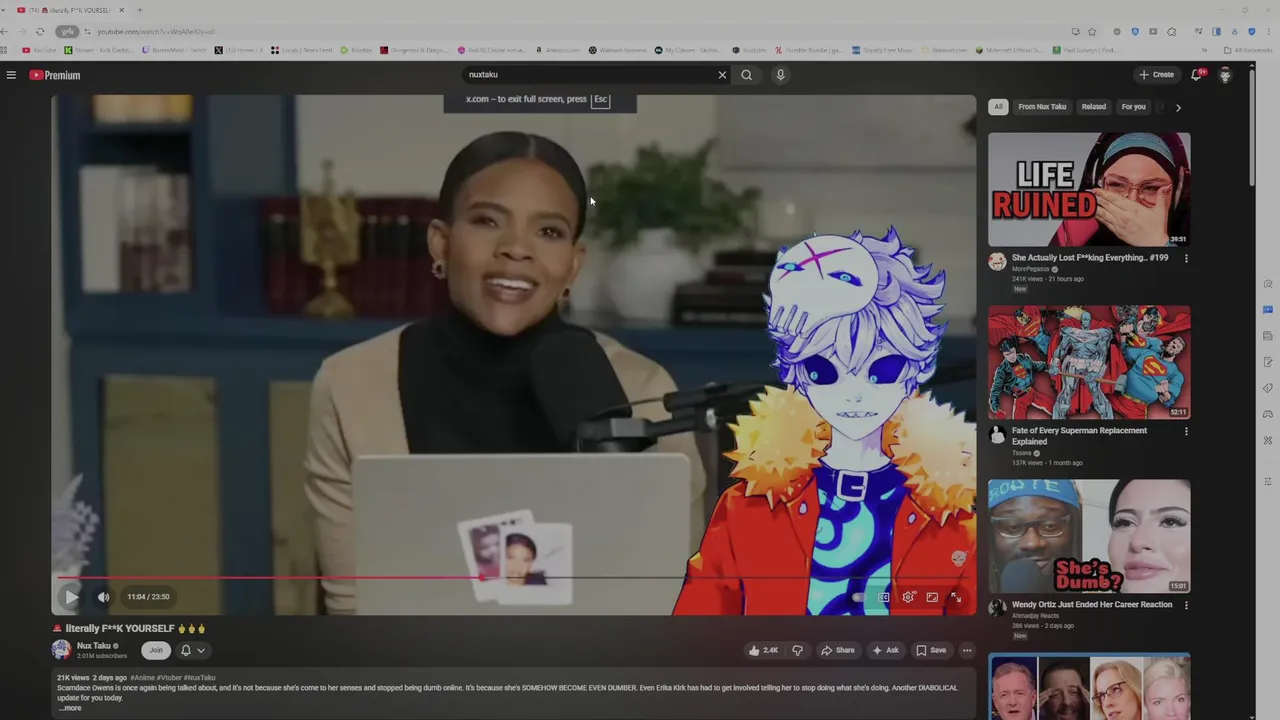Open the #NuxTaku hashtag link

coord(199,678)
